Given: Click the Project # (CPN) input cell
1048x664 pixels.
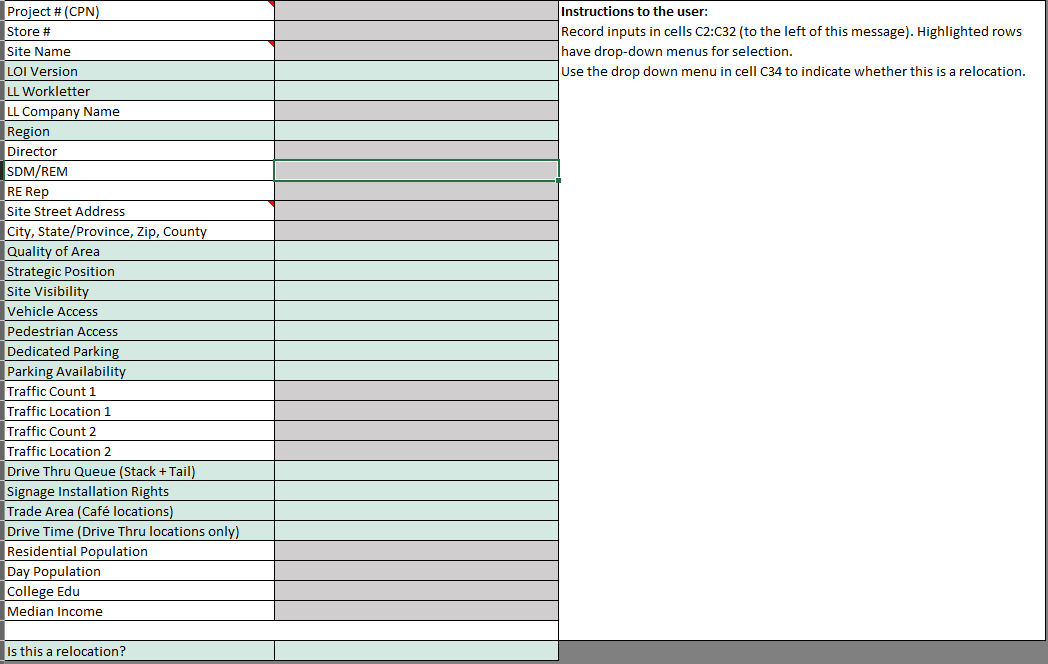Looking at the screenshot, I should (416, 11).
